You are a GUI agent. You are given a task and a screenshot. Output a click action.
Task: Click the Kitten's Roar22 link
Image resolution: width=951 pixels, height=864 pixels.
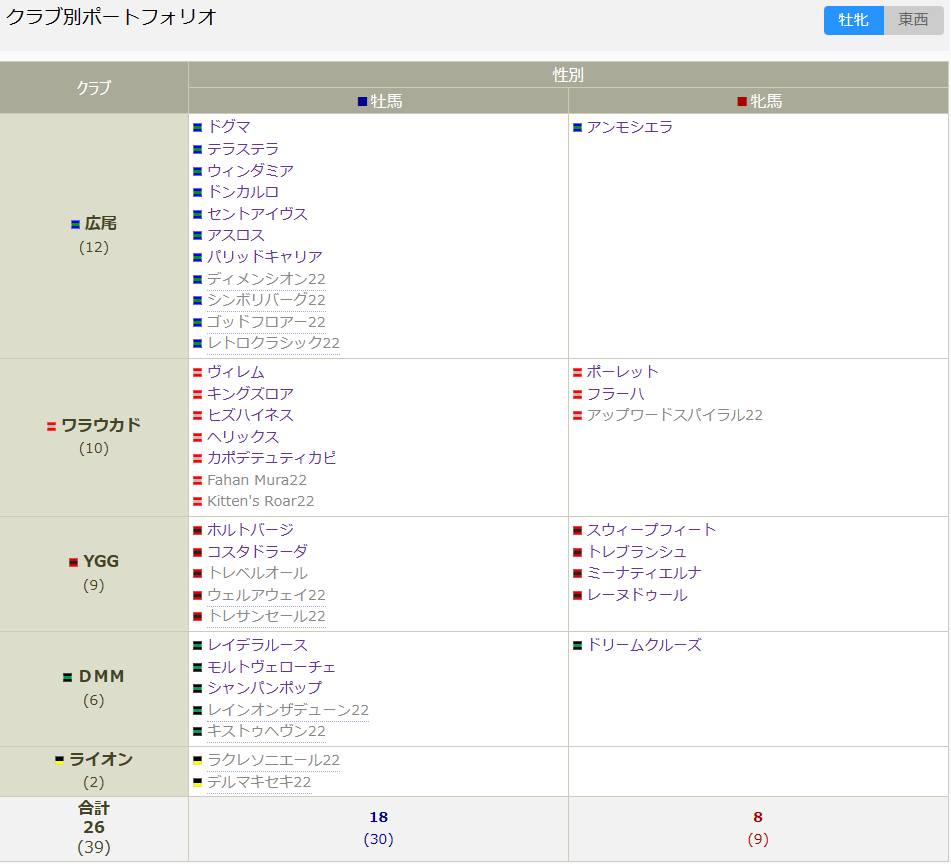coord(260,501)
